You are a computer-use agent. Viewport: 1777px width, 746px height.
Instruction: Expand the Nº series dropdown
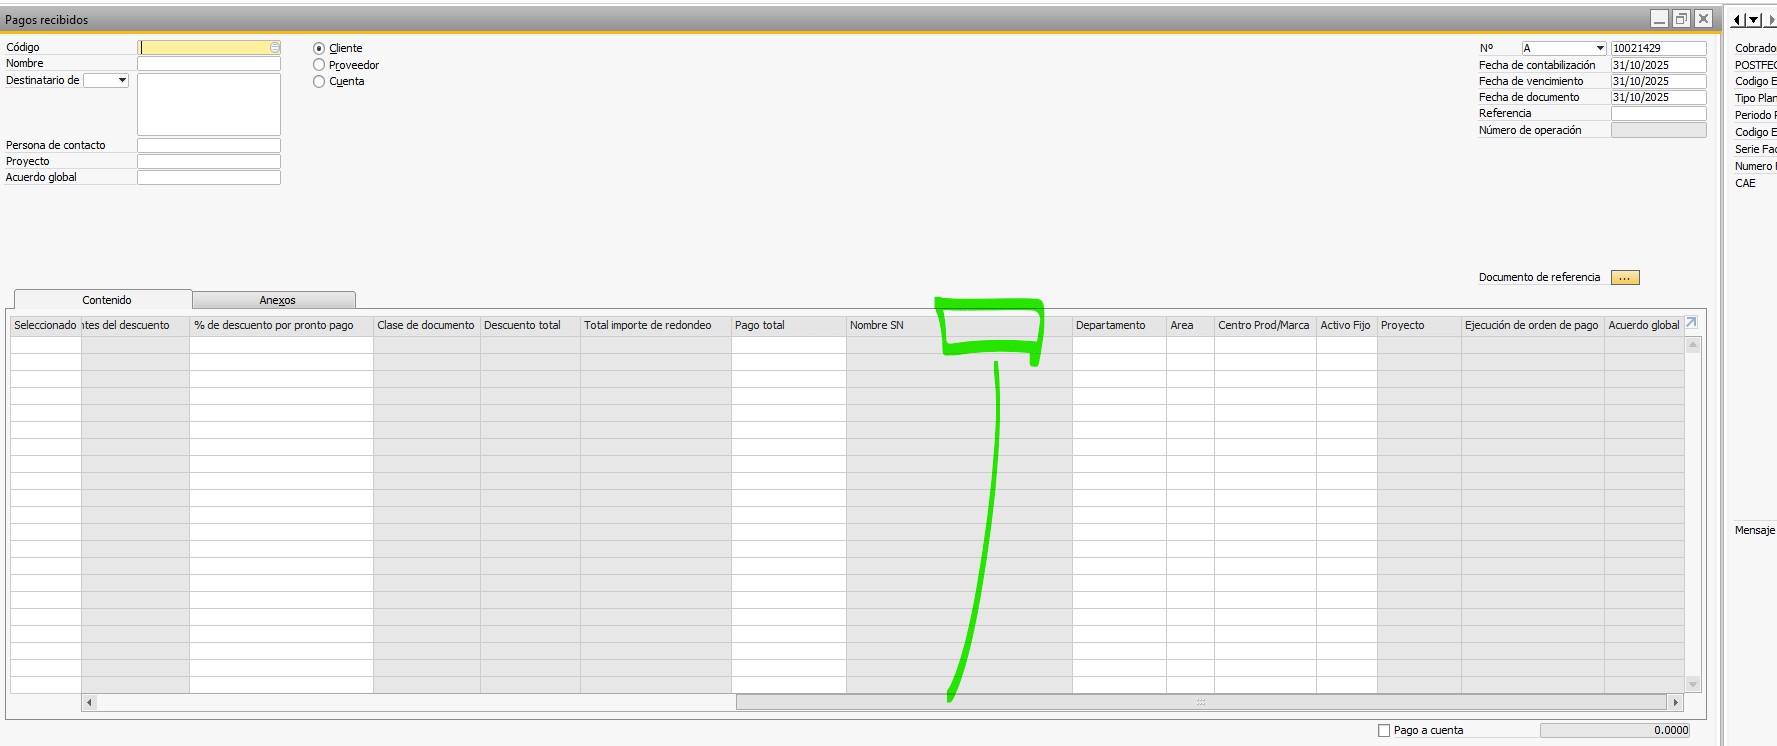coord(1600,48)
